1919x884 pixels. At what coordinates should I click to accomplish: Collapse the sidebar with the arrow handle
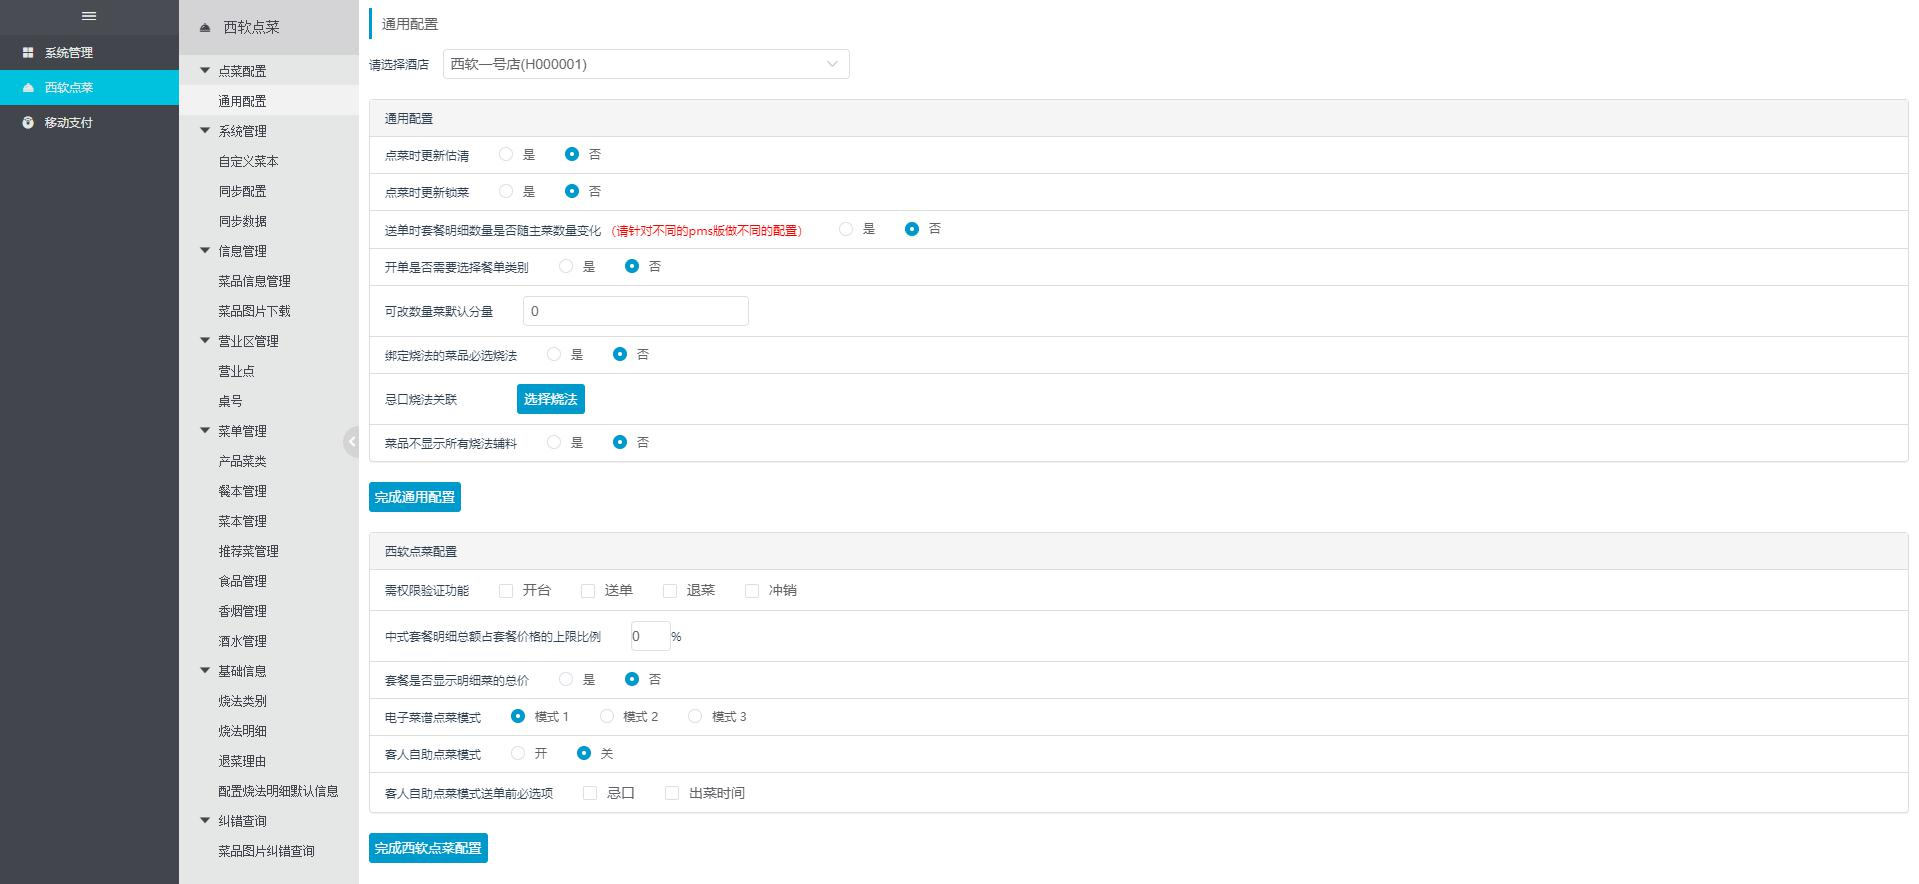click(x=351, y=441)
